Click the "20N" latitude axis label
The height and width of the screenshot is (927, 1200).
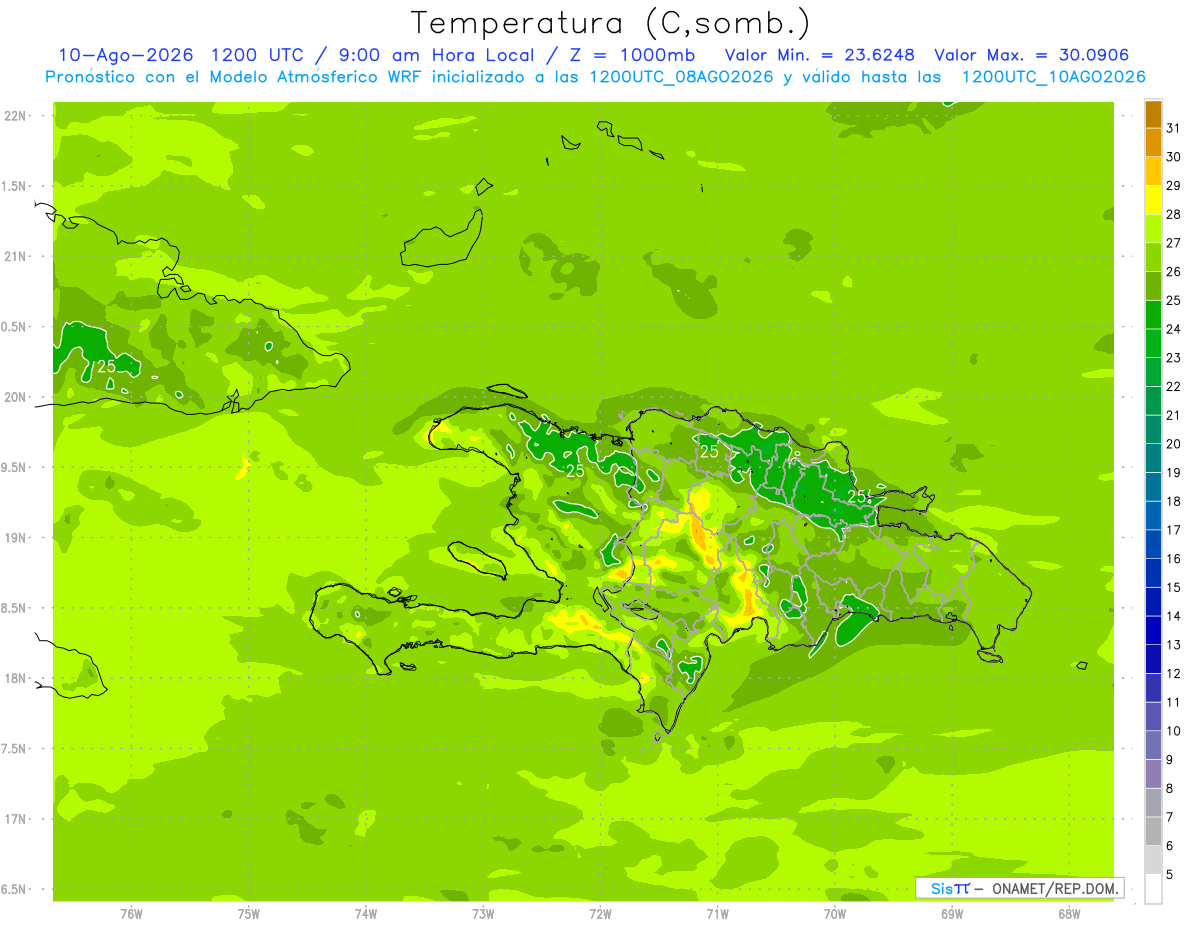[x=17, y=397]
